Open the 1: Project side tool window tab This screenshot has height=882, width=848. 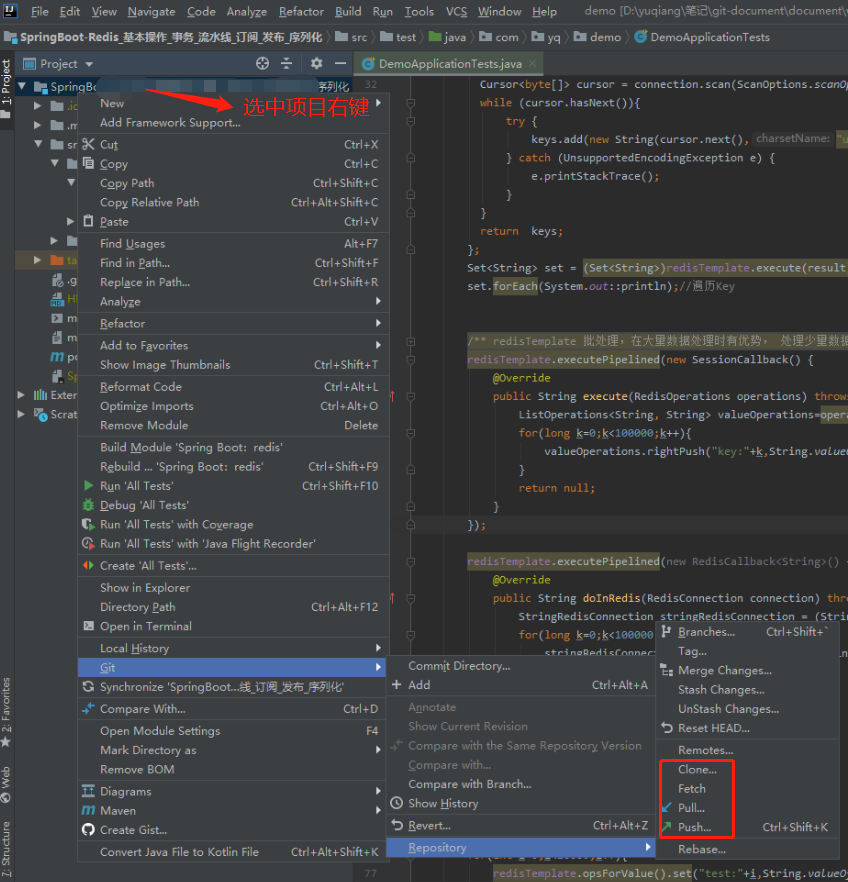(6, 89)
